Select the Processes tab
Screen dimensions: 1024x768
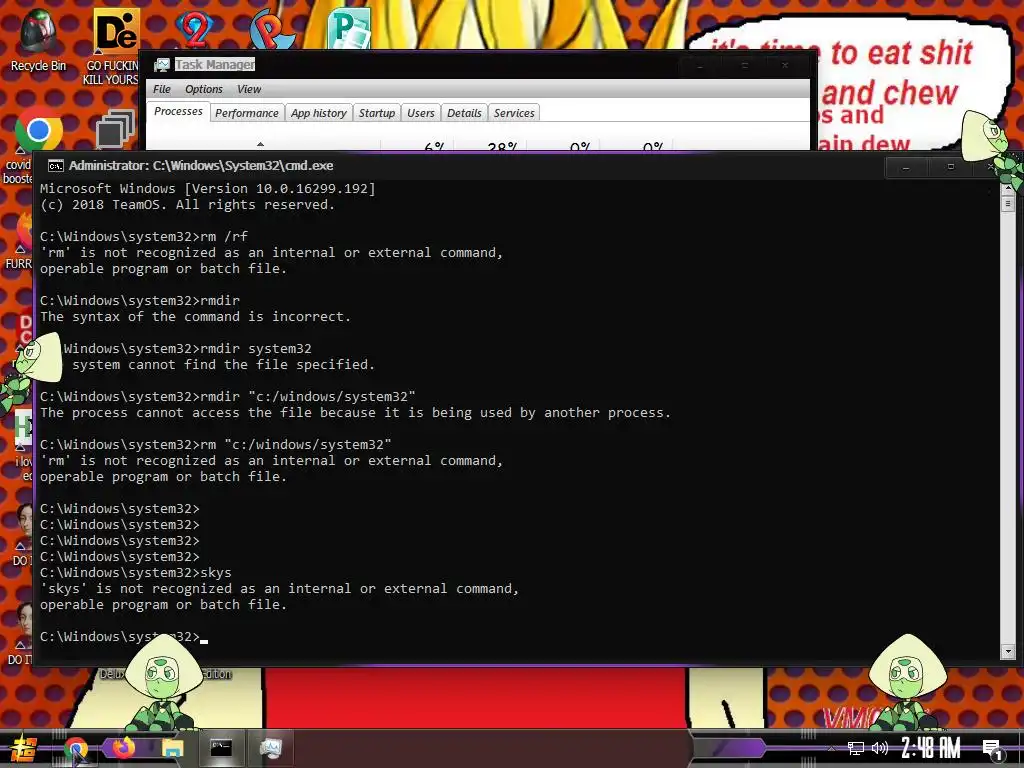coord(178,112)
